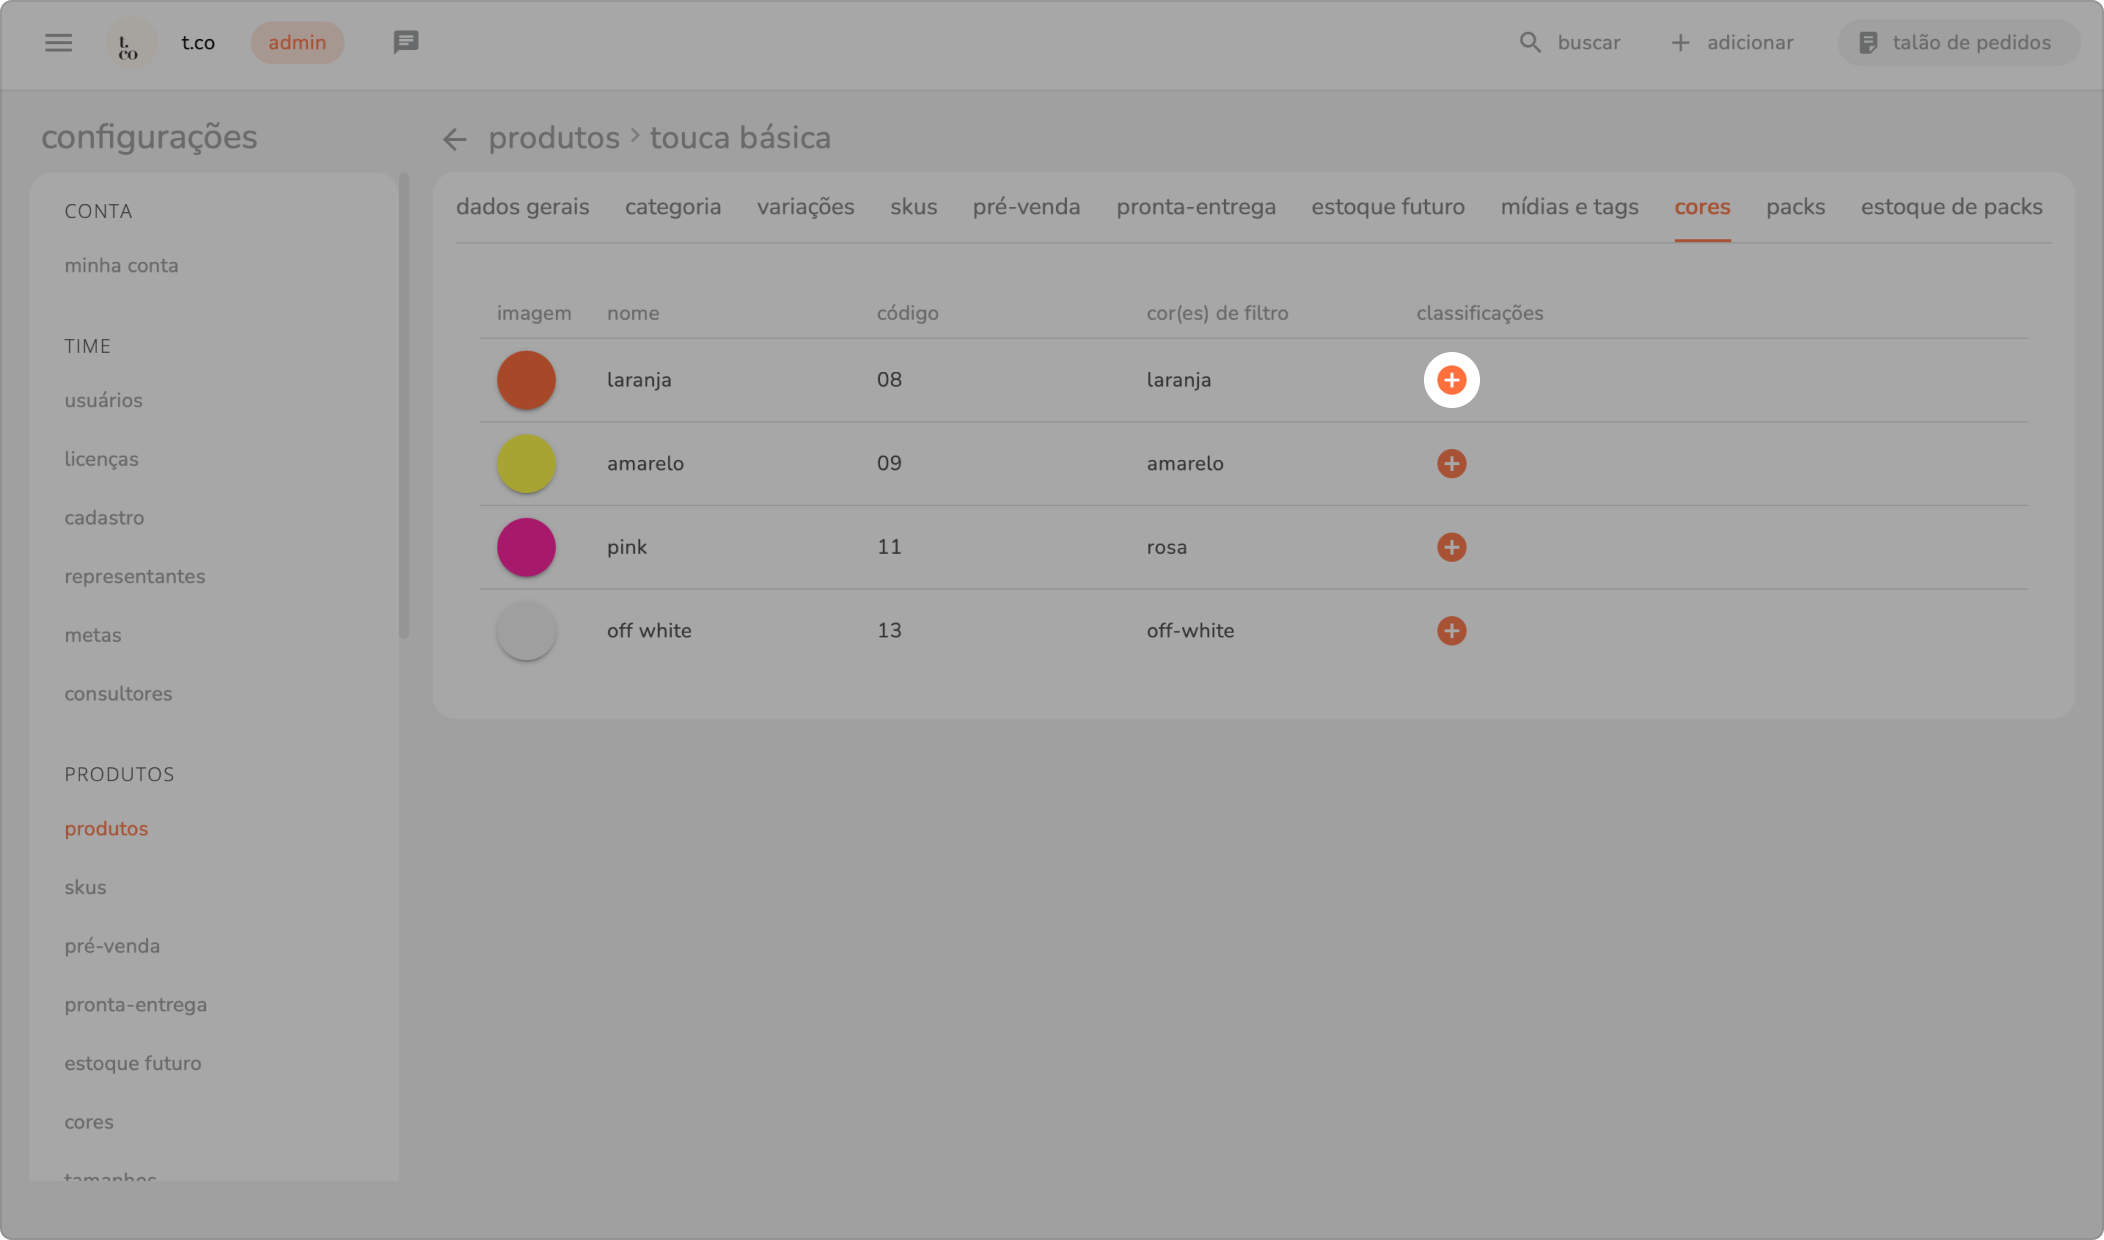Click the chat messages icon
2104x1240 pixels.
tap(405, 42)
